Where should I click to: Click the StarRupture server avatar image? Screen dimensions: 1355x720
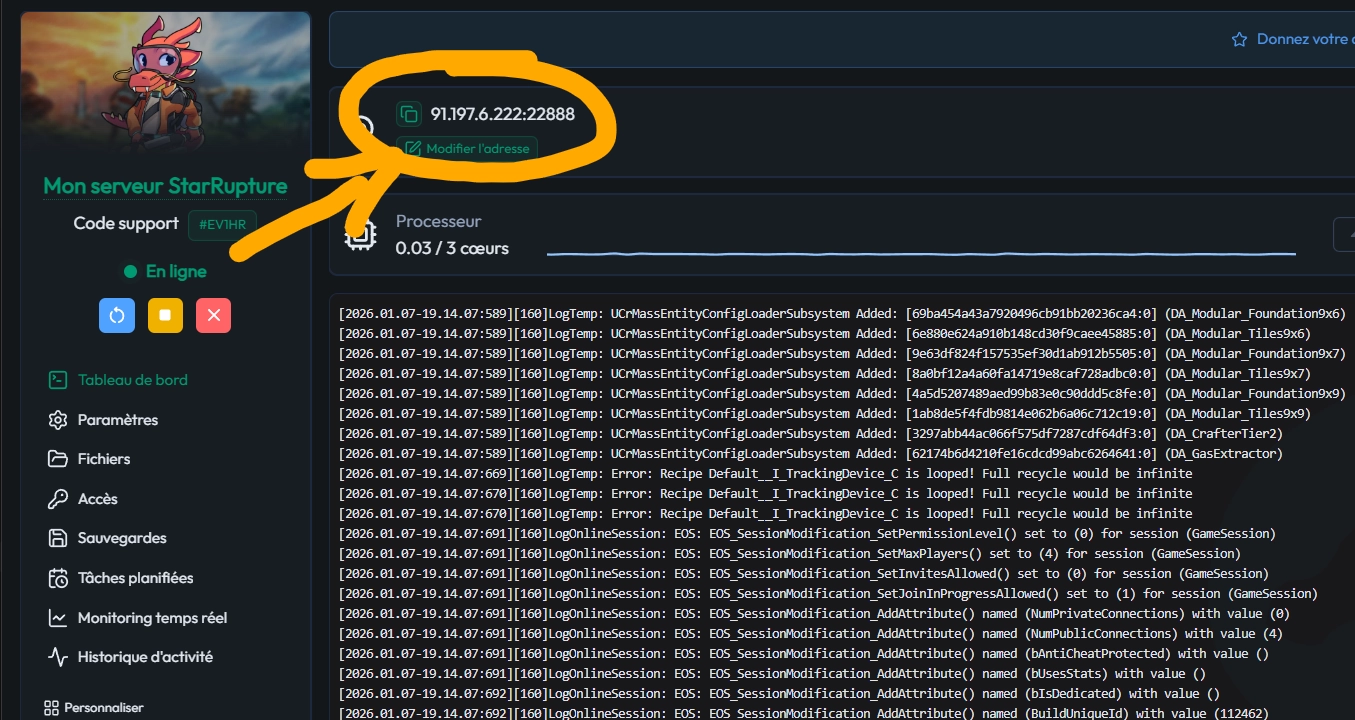point(165,85)
